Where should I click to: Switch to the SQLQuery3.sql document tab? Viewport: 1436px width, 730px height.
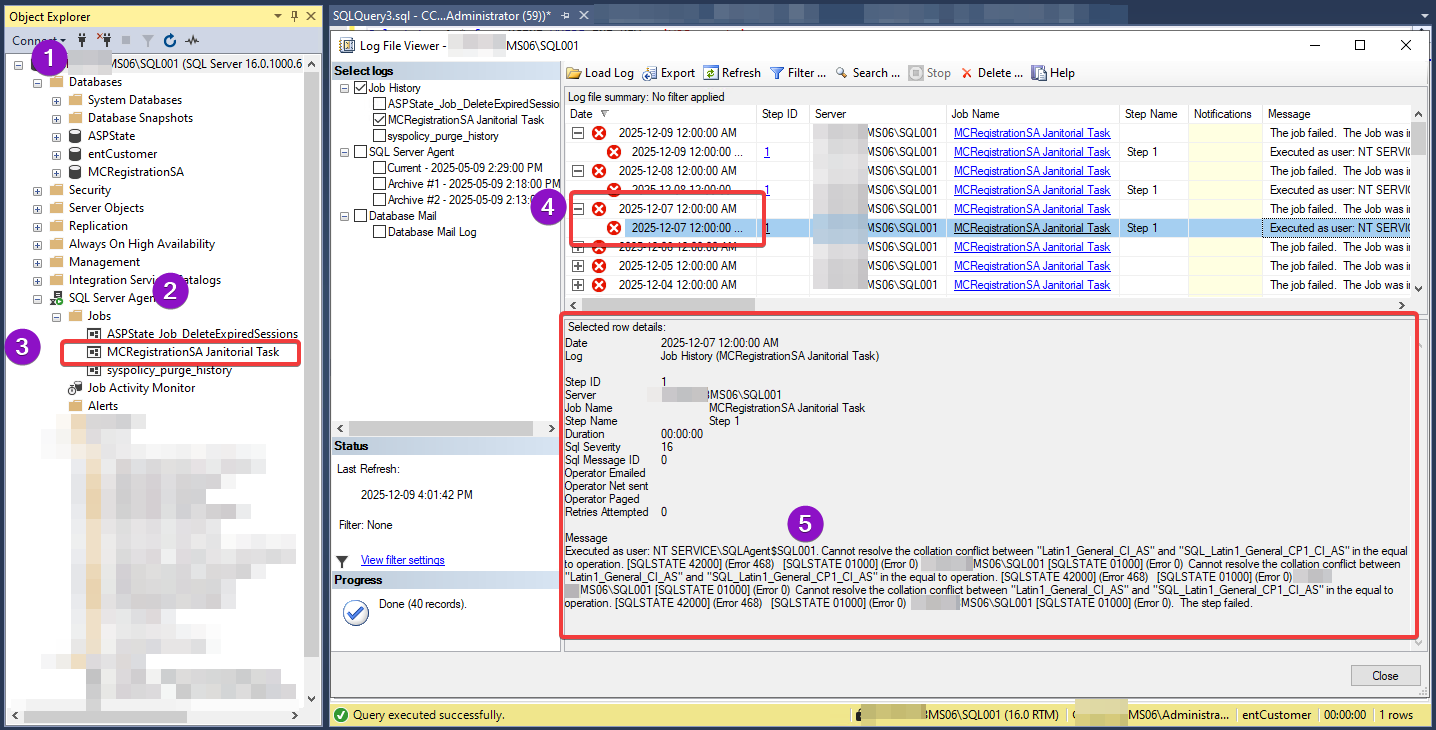pyautogui.click(x=441, y=16)
